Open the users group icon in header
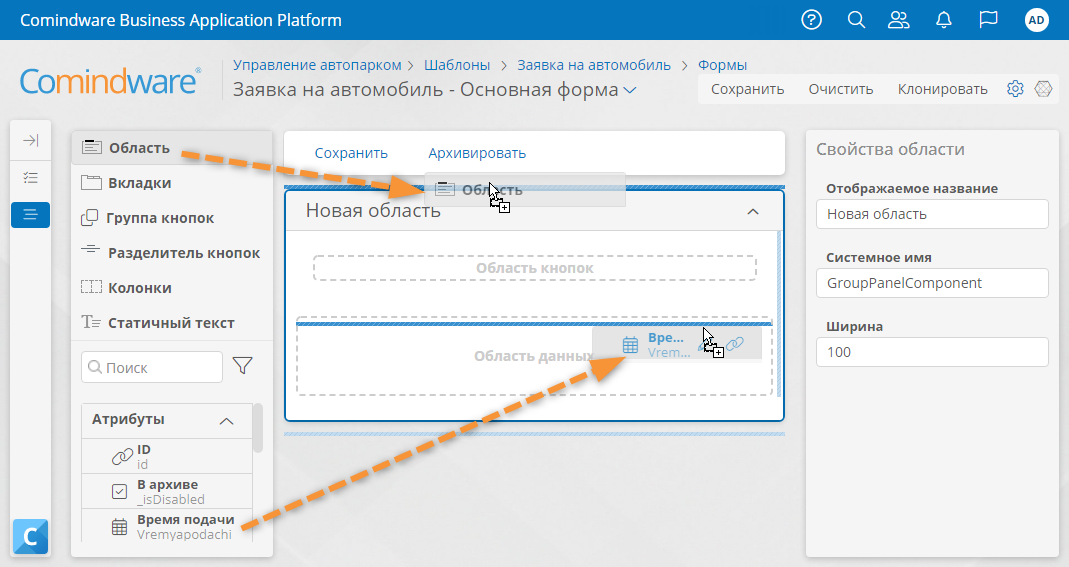This screenshot has height=567, width=1069. 899,20
